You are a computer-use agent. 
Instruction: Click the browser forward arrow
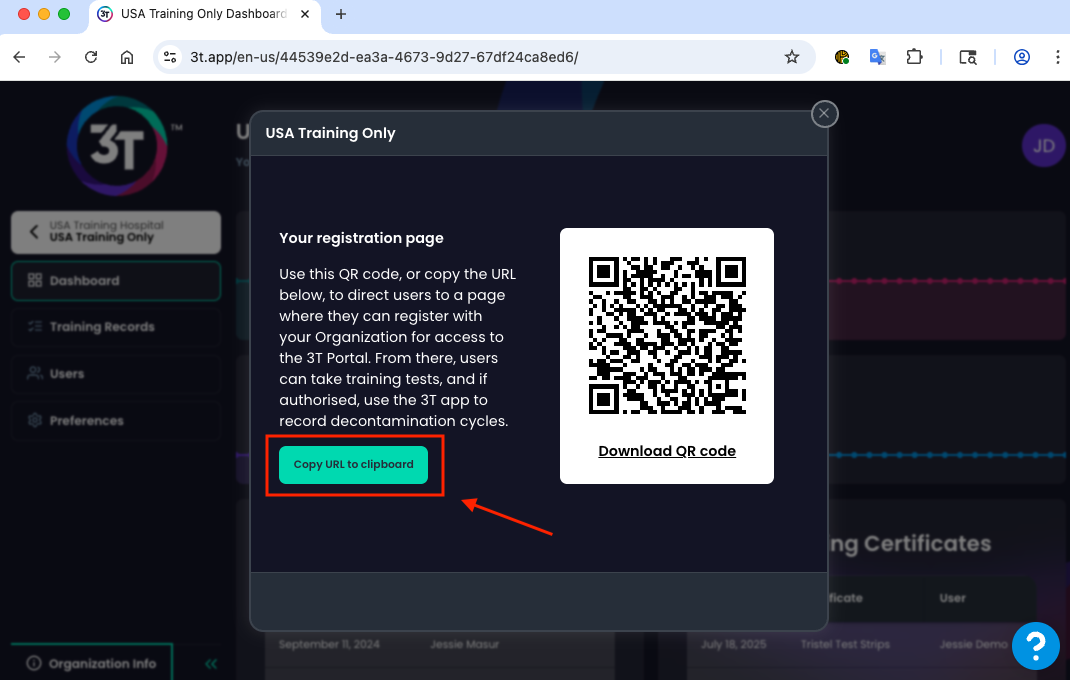55,57
